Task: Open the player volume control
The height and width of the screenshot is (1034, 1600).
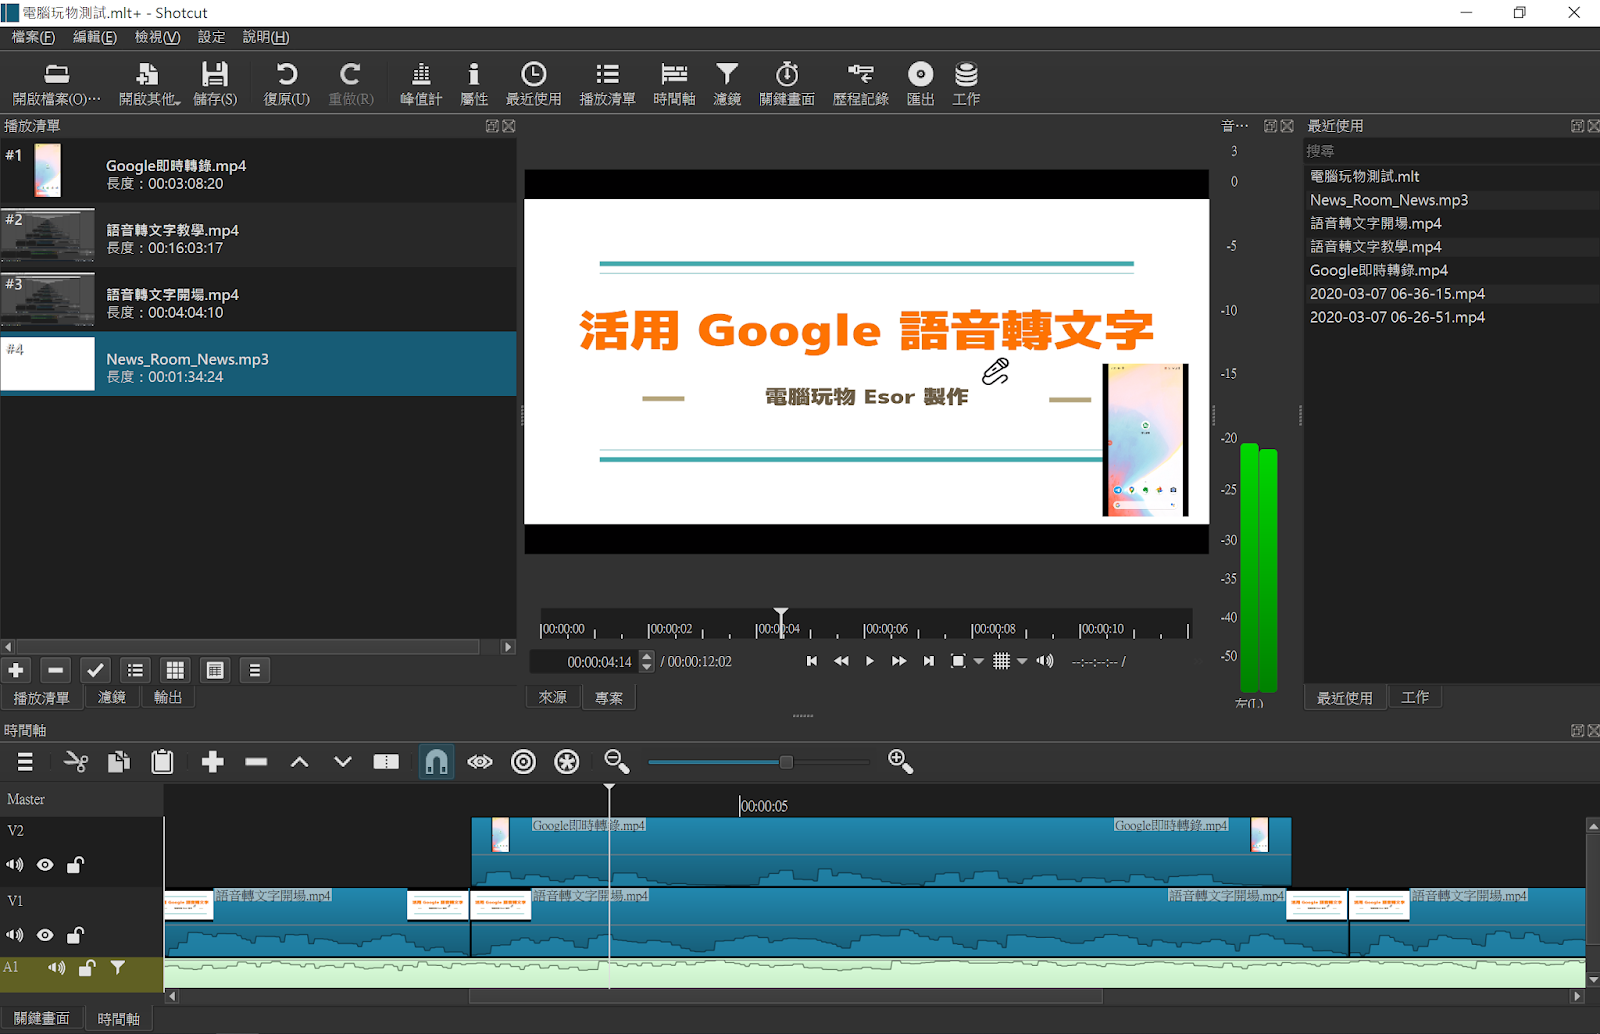Action: 1045,661
